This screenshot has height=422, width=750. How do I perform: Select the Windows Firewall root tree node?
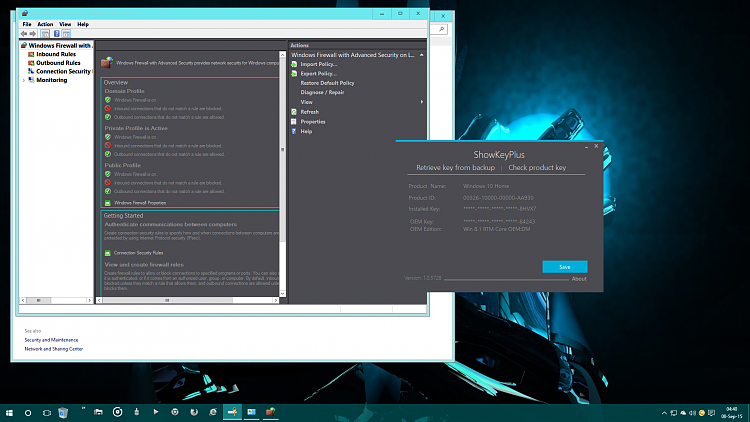coord(59,45)
